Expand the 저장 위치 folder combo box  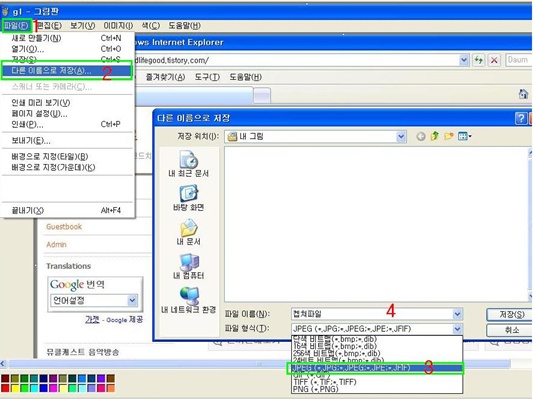tap(401, 137)
